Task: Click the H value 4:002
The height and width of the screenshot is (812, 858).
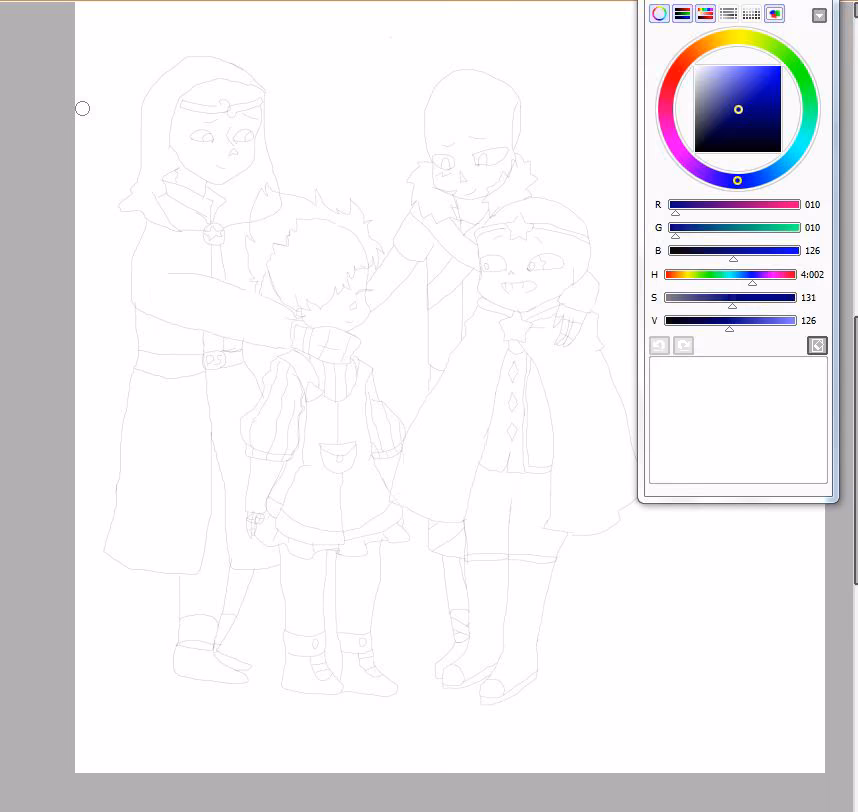Action: tap(812, 275)
